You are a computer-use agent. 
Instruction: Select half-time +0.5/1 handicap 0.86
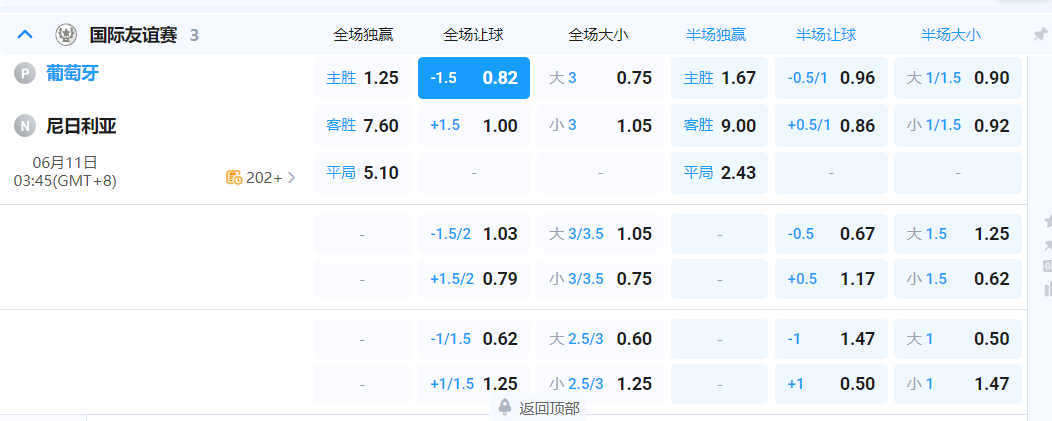click(x=831, y=125)
